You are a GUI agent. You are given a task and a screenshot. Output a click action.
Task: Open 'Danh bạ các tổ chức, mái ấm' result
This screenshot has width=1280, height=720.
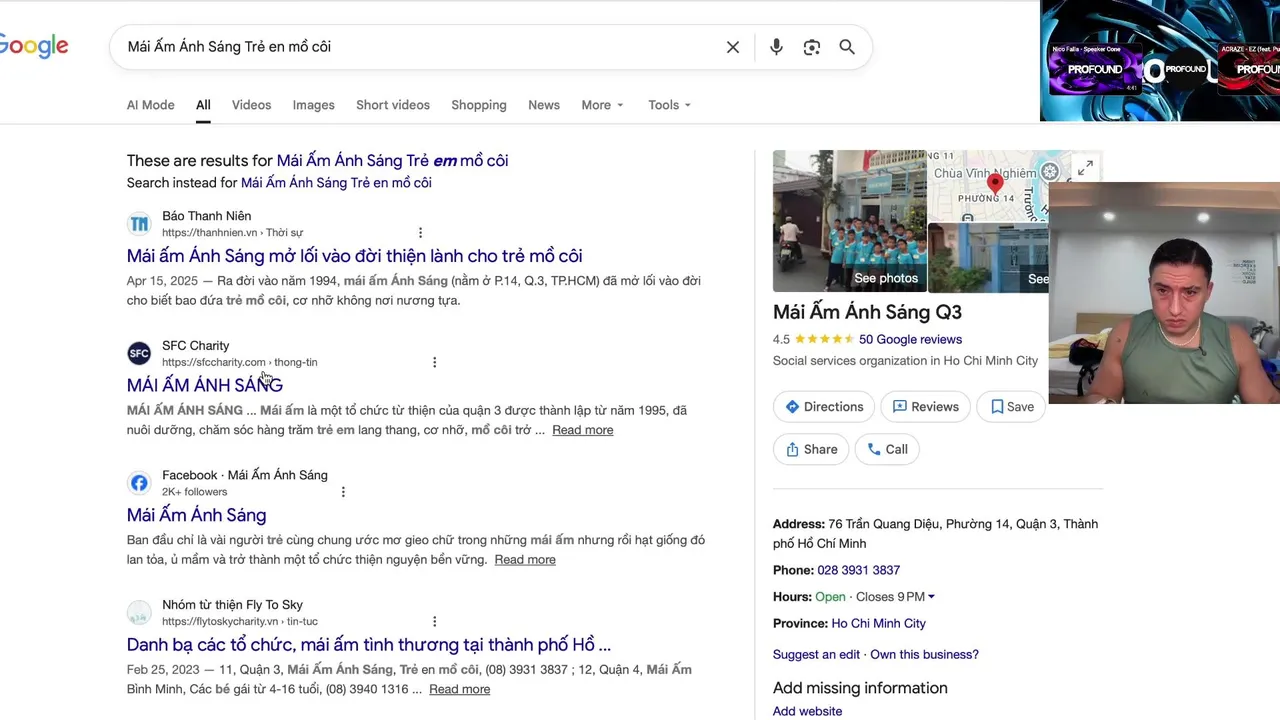click(369, 645)
